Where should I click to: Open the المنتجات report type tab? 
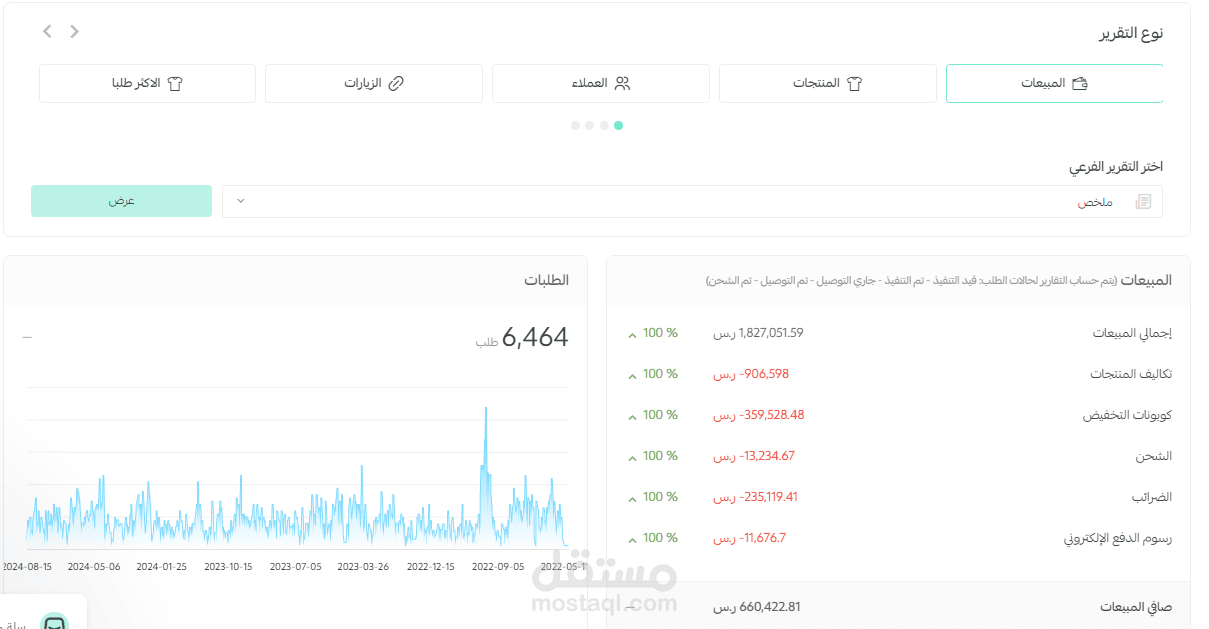[x=827, y=83]
